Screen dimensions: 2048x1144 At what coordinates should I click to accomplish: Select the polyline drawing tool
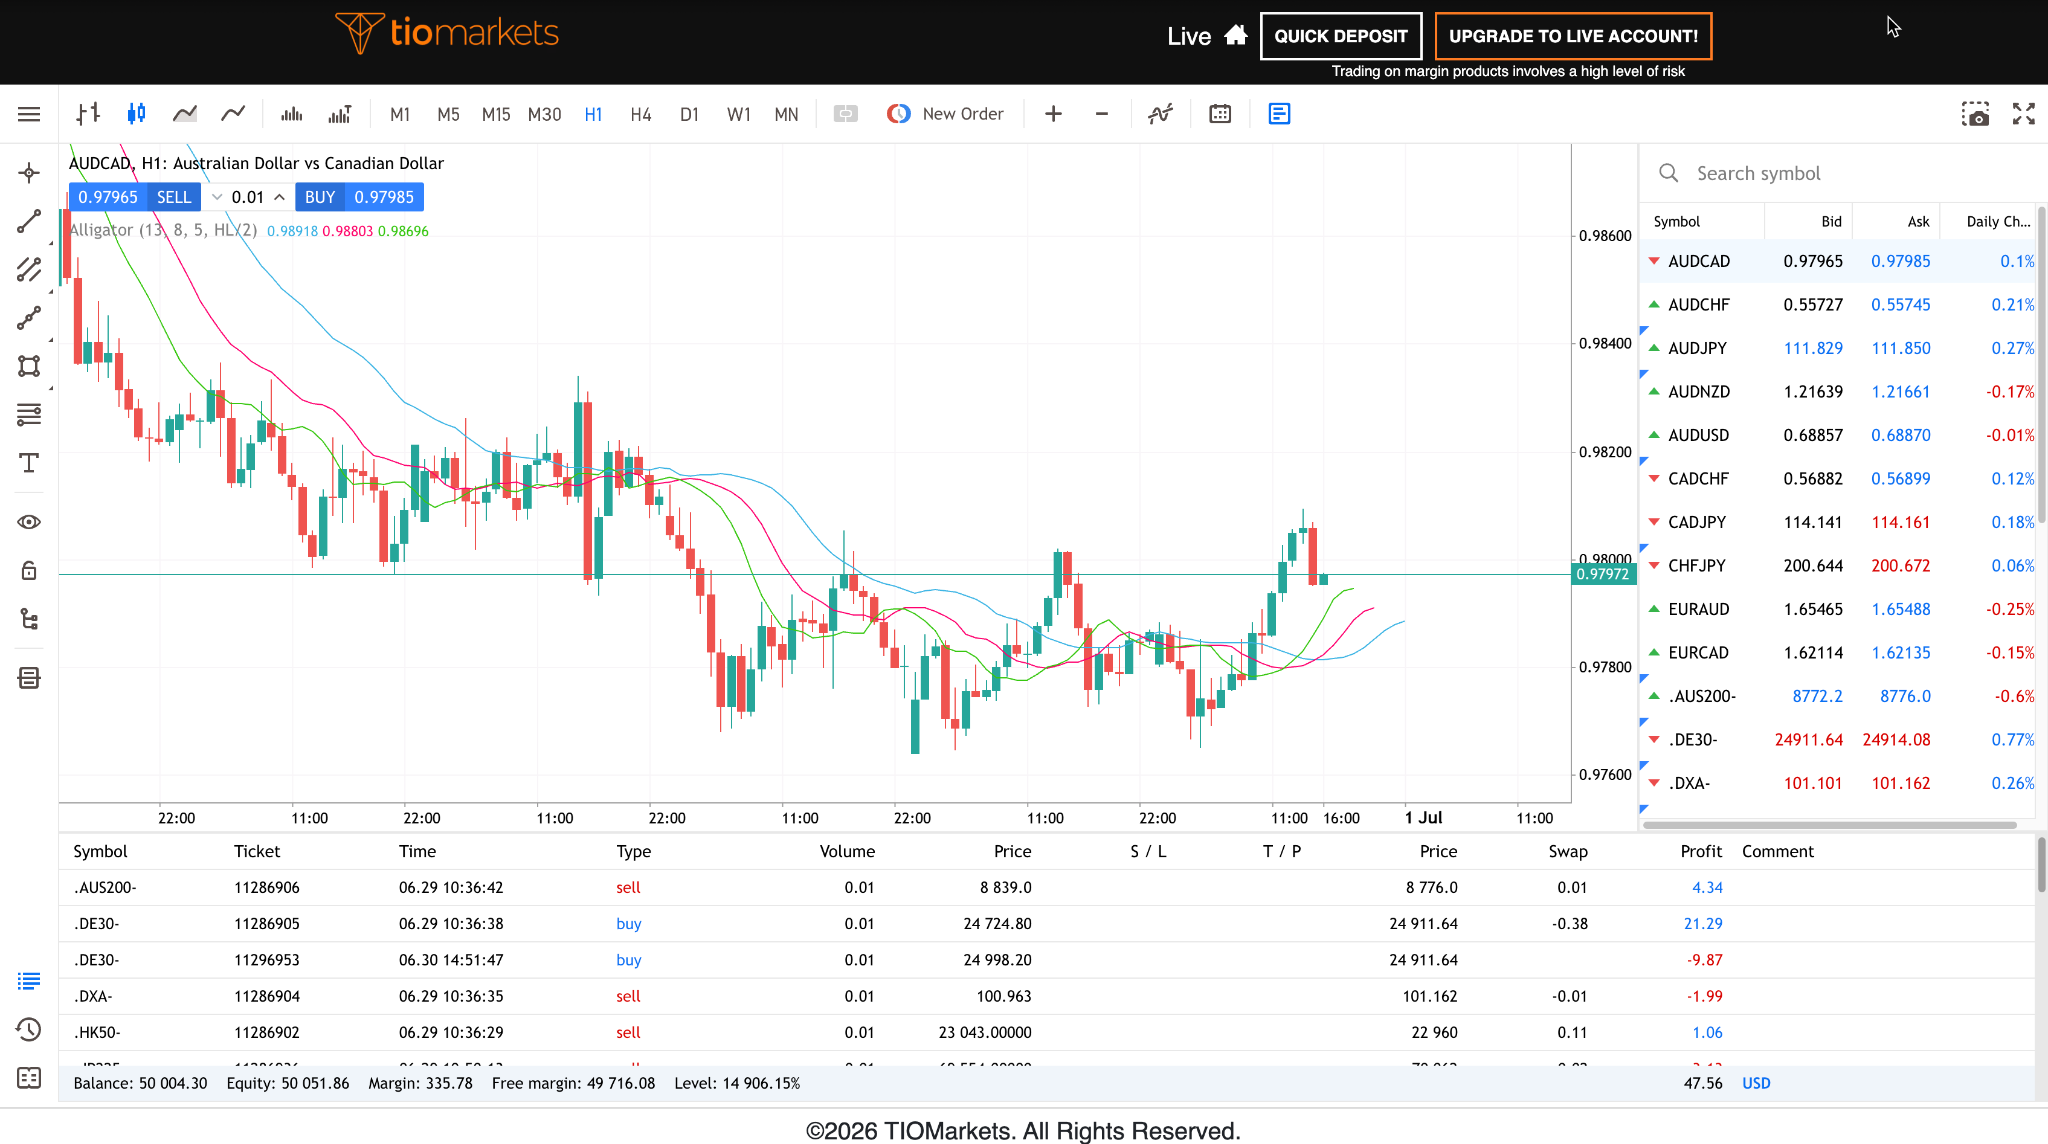[29, 318]
